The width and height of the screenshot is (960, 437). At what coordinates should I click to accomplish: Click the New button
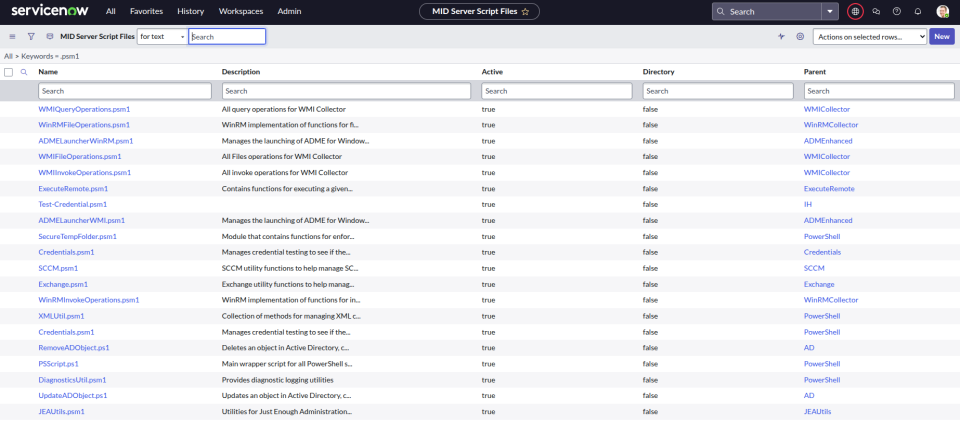tap(942, 37)
